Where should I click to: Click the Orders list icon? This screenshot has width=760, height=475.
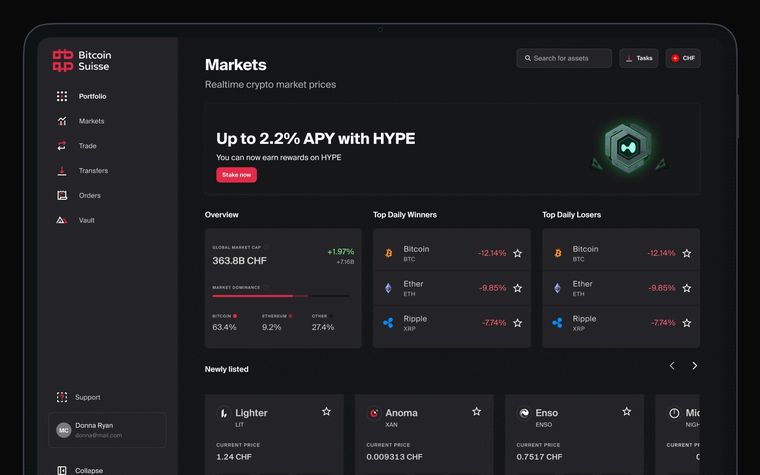pyautogui.click(x=62, y=195)
